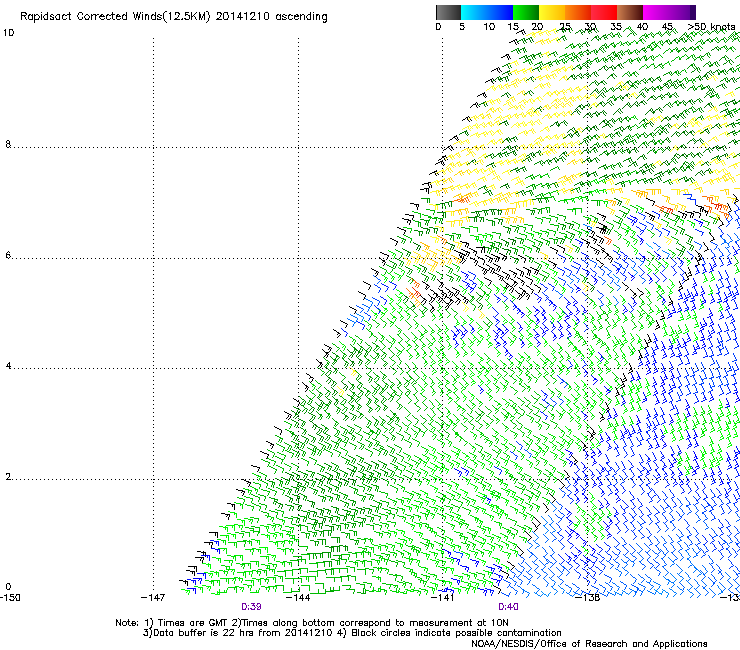This screenshot has width=740, height=650.
Task: Click the legend tick label '10'
Action: pos(489,27)
